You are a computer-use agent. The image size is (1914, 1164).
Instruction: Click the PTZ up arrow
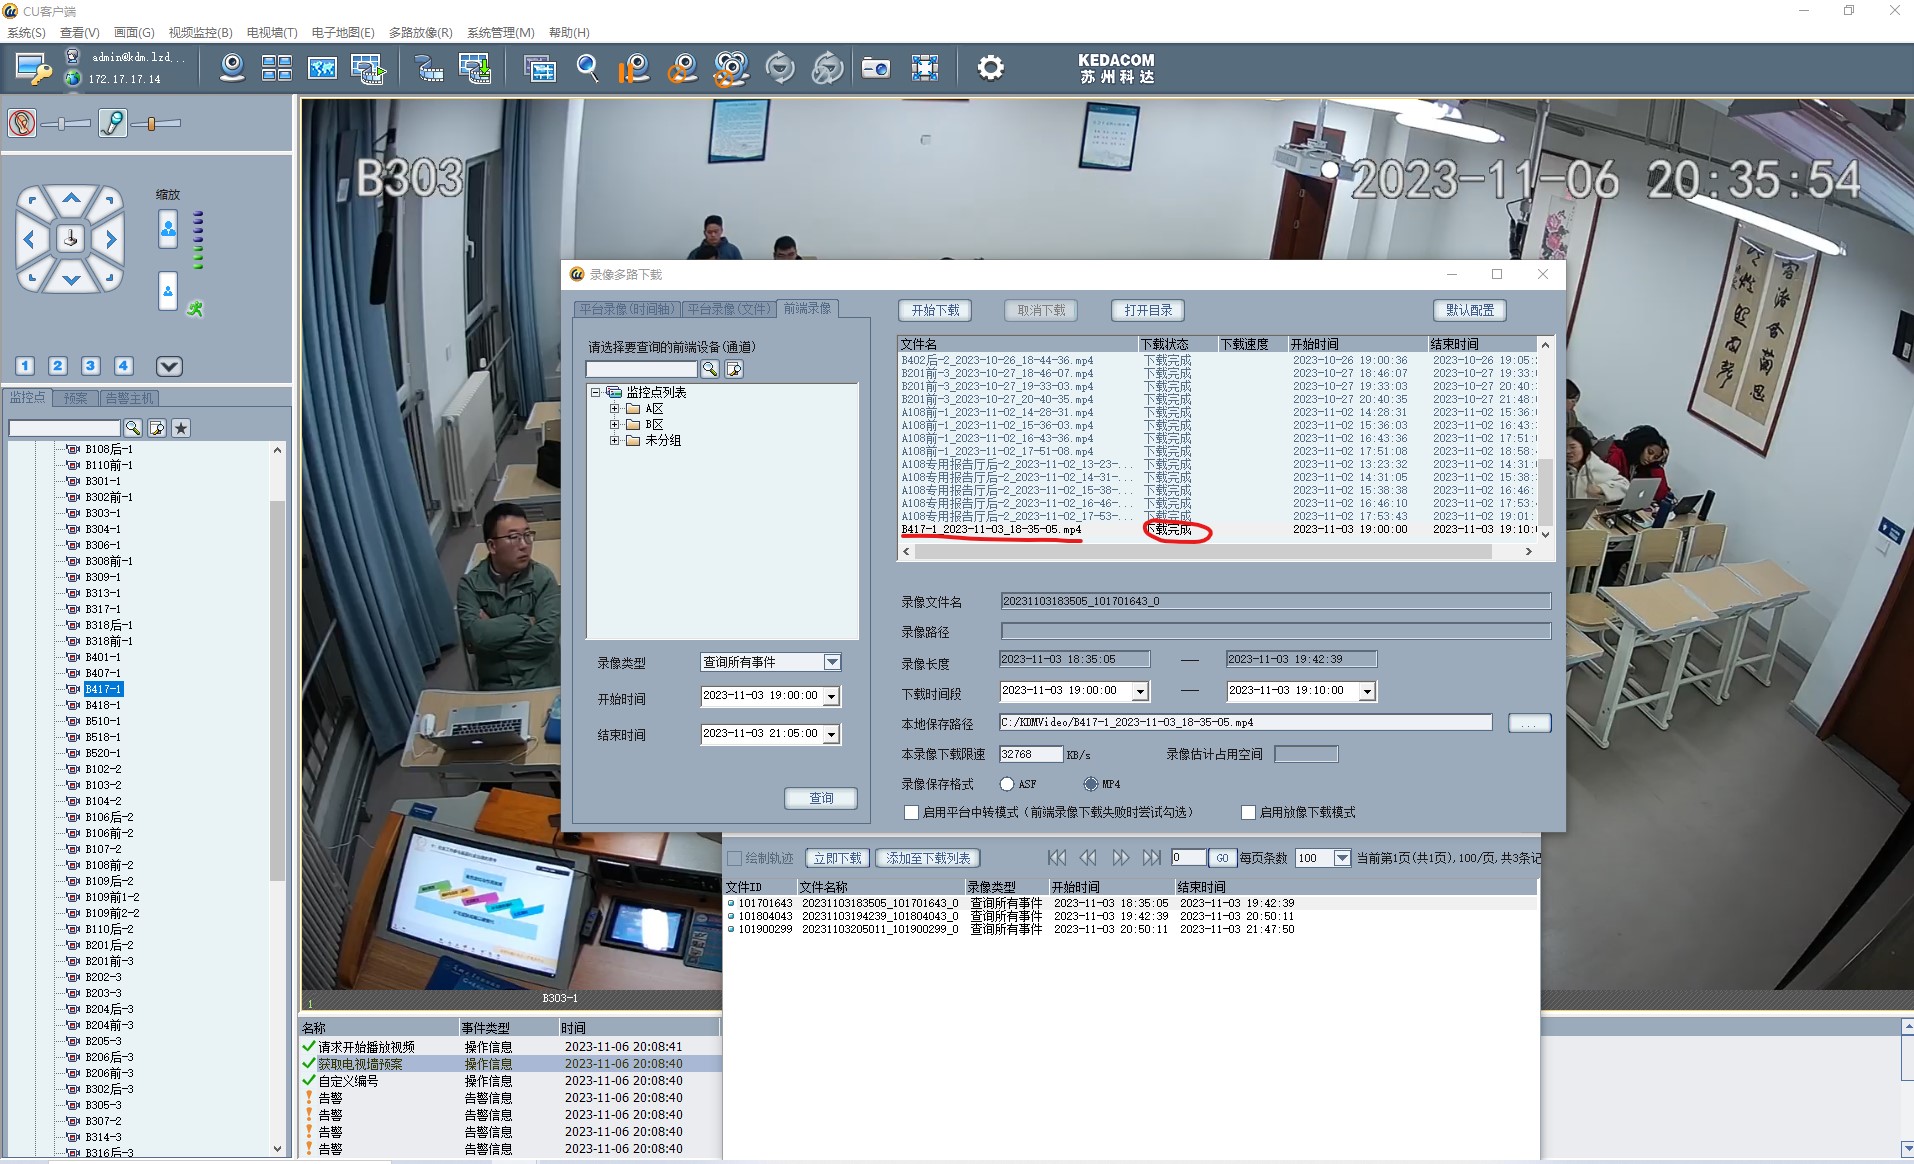tap(71, 198)
